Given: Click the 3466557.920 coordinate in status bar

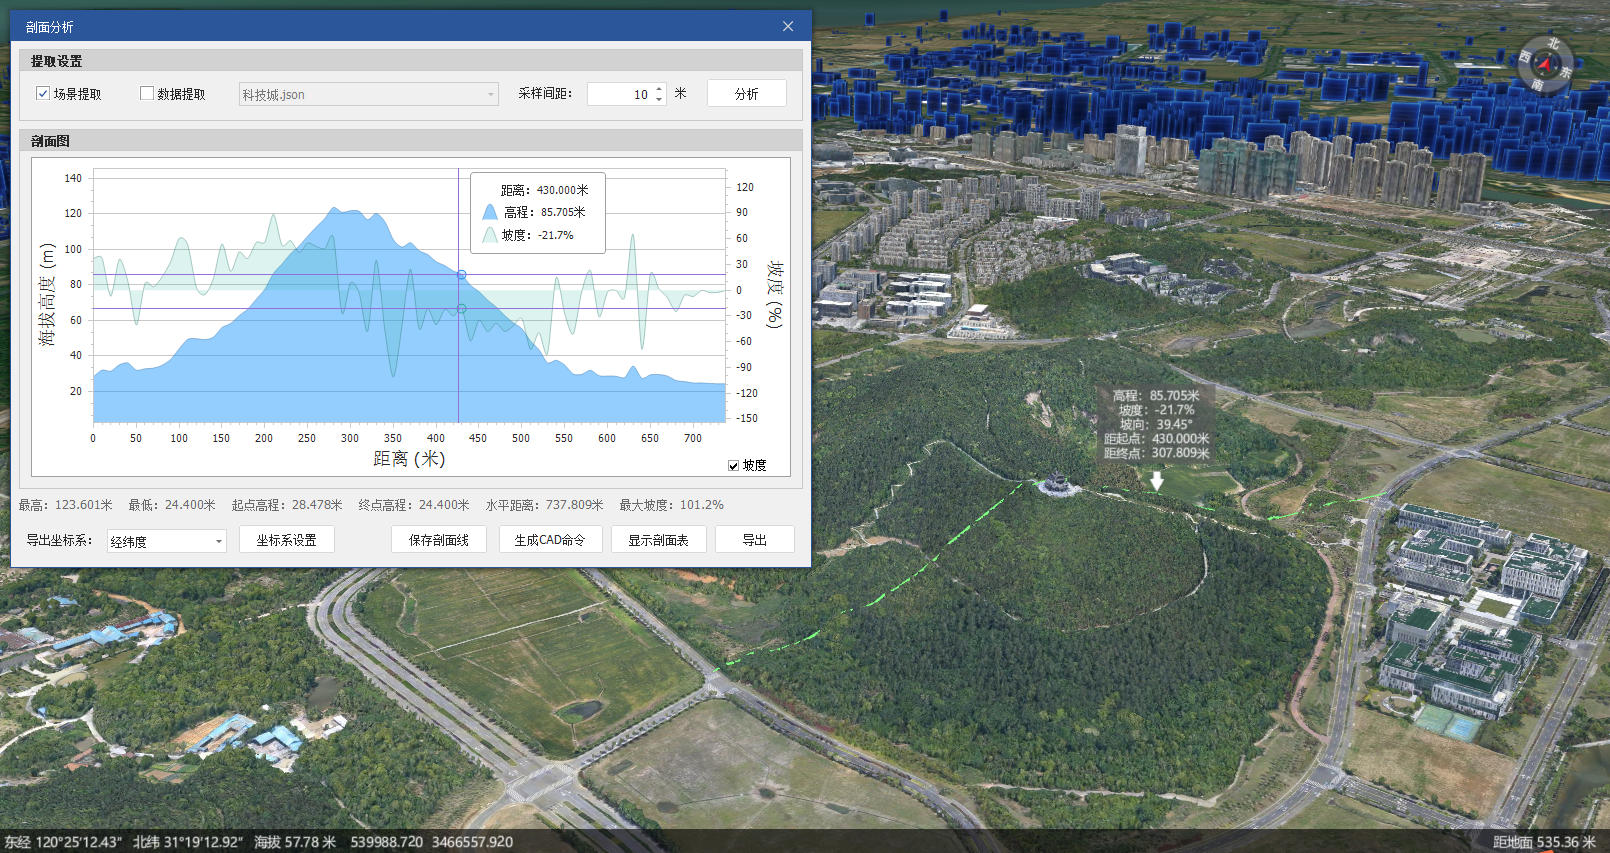Looking at the screenshot, I should pos(473,842).
